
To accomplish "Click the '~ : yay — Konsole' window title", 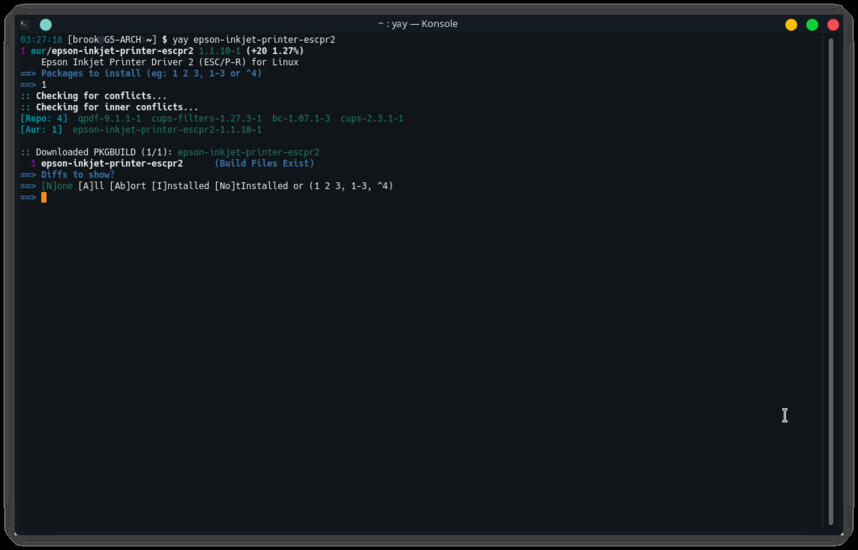I will pos(418,24).
